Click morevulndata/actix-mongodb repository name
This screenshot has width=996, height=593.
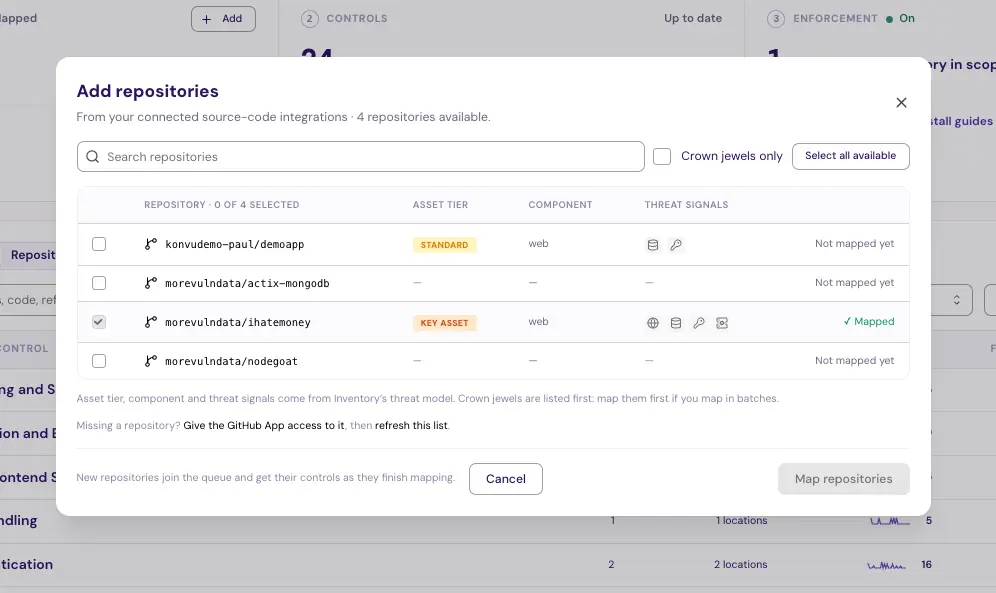[247, 283]
